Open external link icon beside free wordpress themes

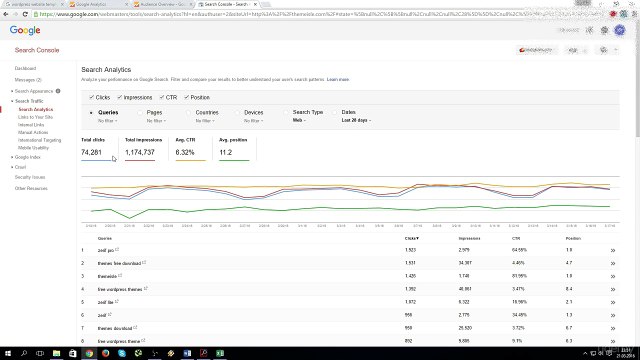coord(146,288)
